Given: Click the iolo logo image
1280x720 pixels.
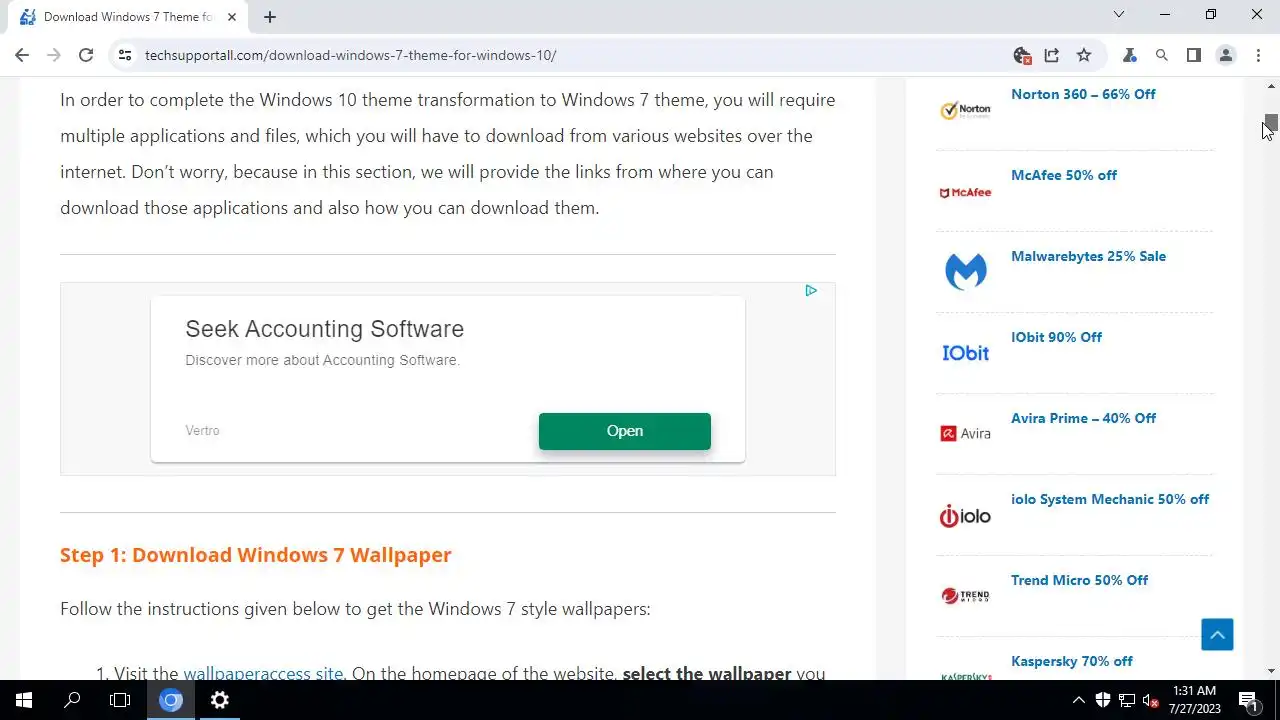Looking at the screenshot, I should click(x=965, y=516).
